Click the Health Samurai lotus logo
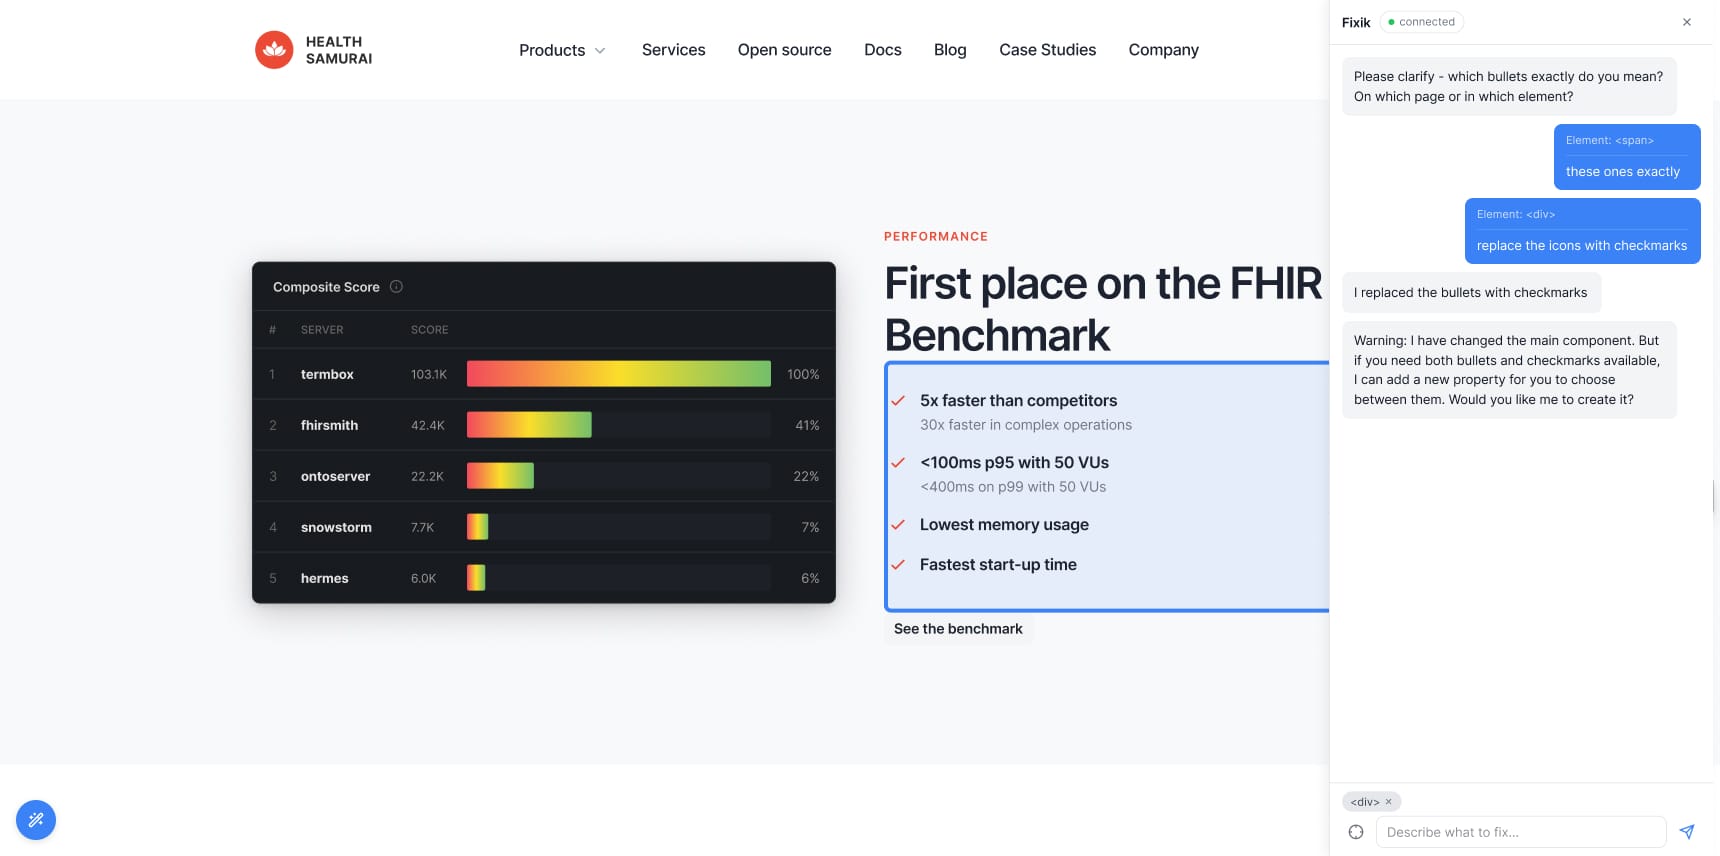This screenshot has height=856, width=1720. pos(274,50)
